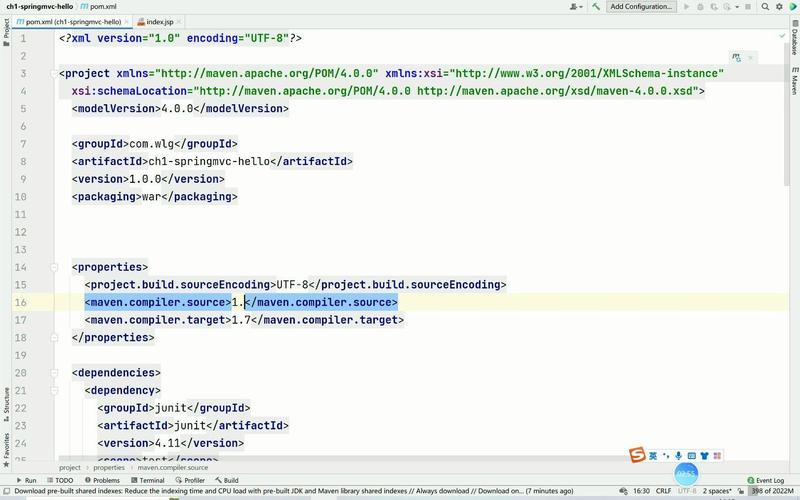The width and height of the screenshot is (800, 500).
Task: Collapse the dependency block fold marker
Action: [x=54, y=390]
